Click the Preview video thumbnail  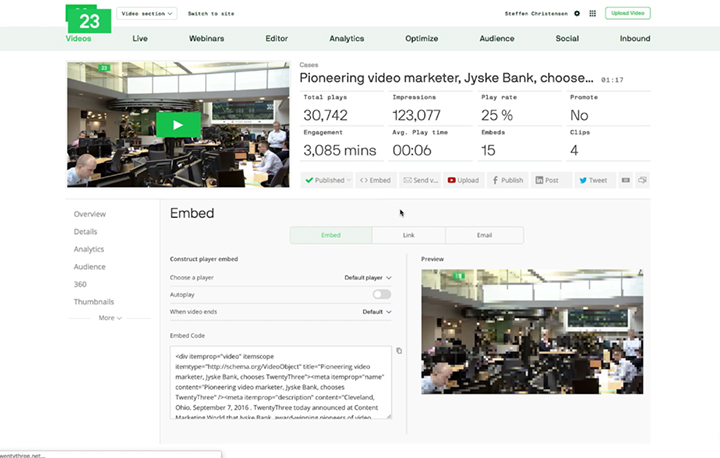coord(532,332)
